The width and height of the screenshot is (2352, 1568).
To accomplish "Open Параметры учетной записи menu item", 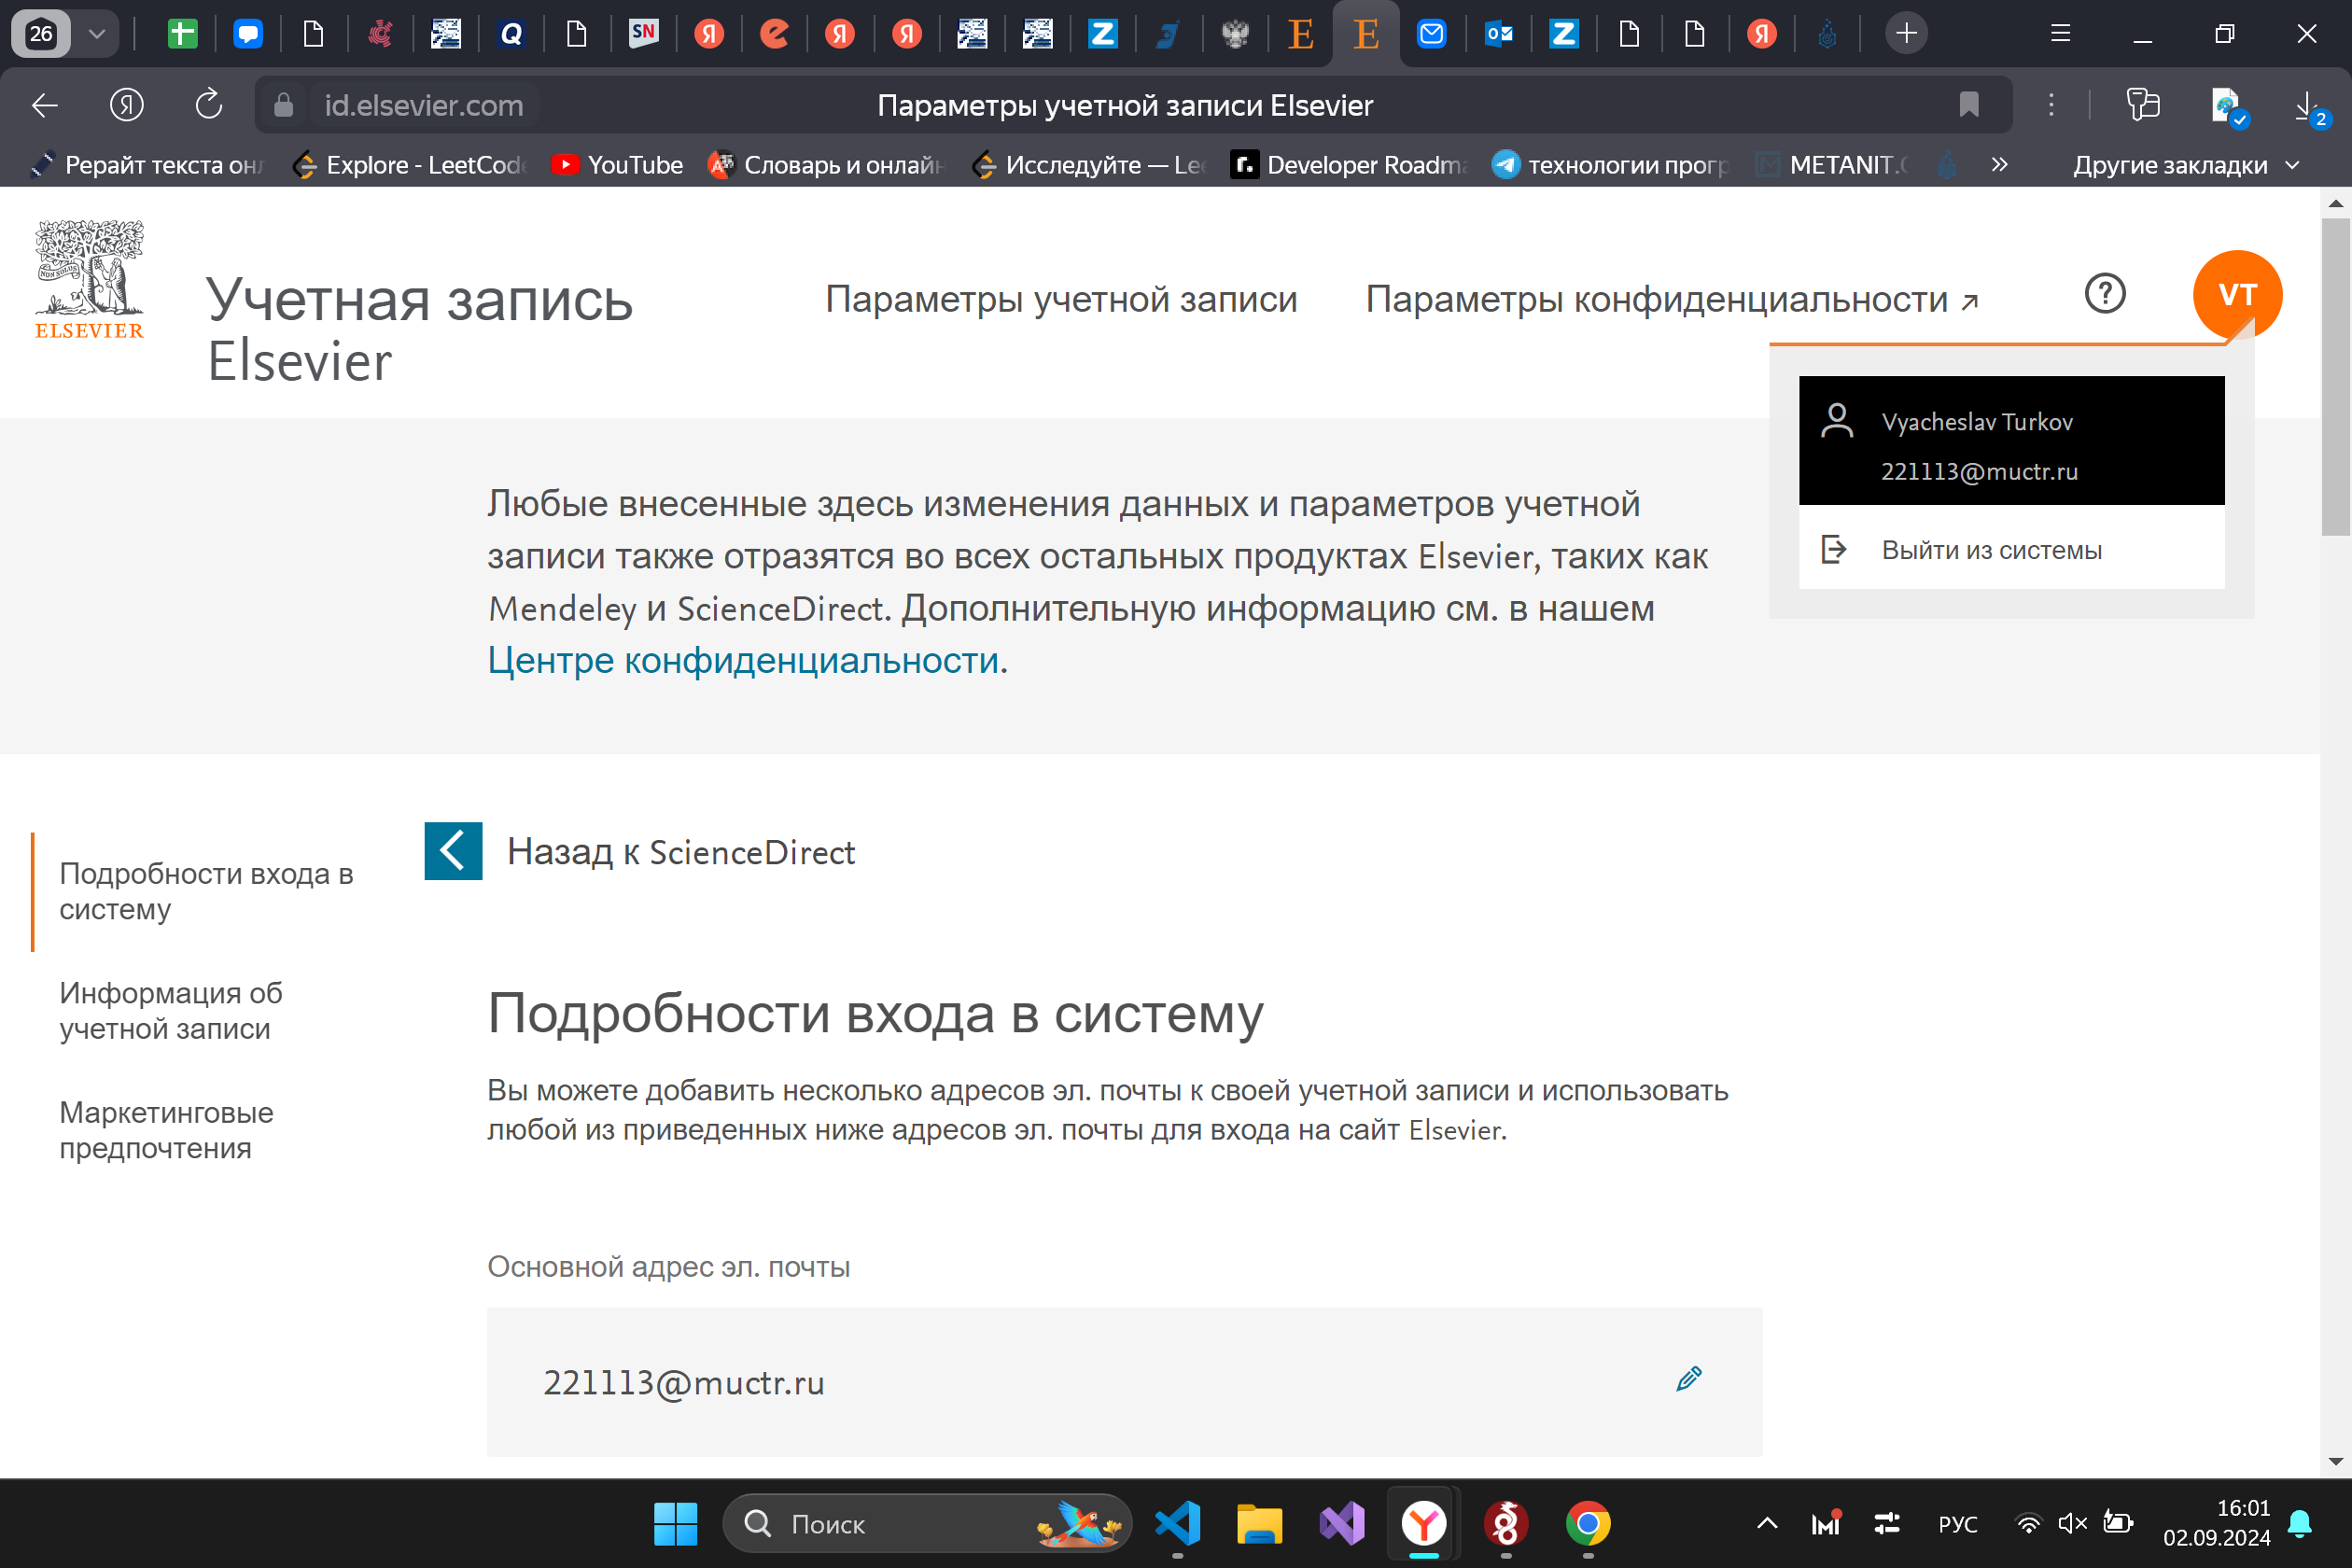I will (x=1061, y=298).
